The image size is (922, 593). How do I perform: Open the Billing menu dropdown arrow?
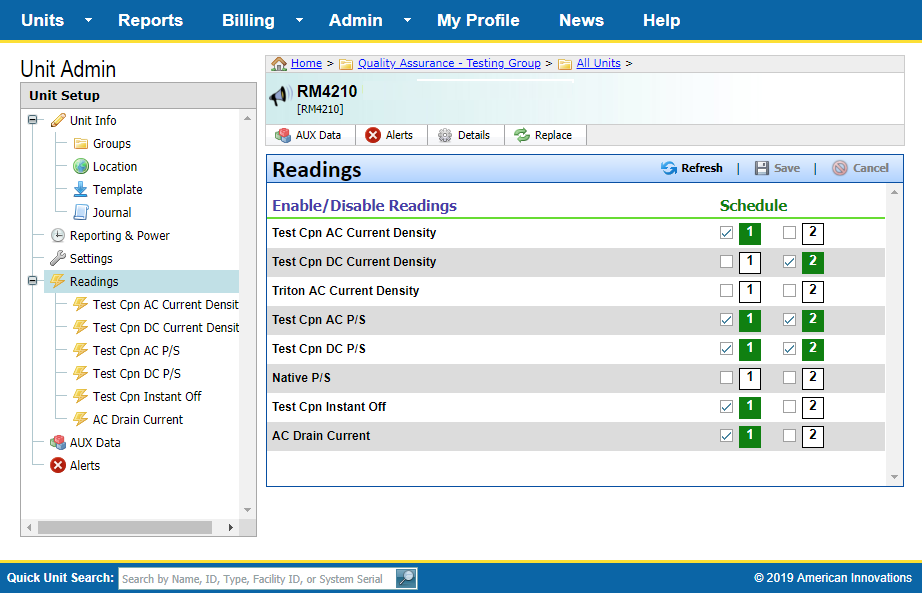click(x=300, y=20)
